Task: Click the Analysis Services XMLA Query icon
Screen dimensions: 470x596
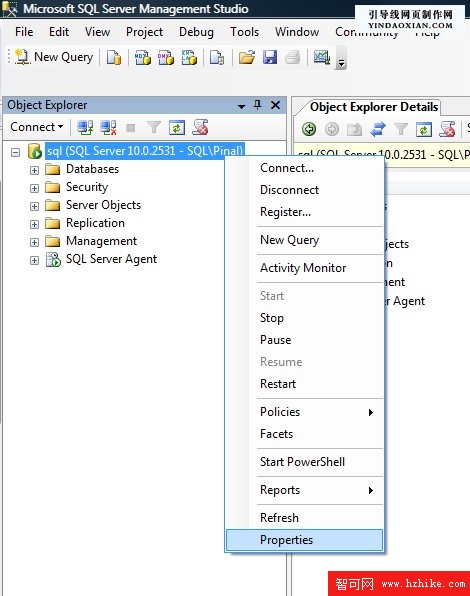Action: 189,57
